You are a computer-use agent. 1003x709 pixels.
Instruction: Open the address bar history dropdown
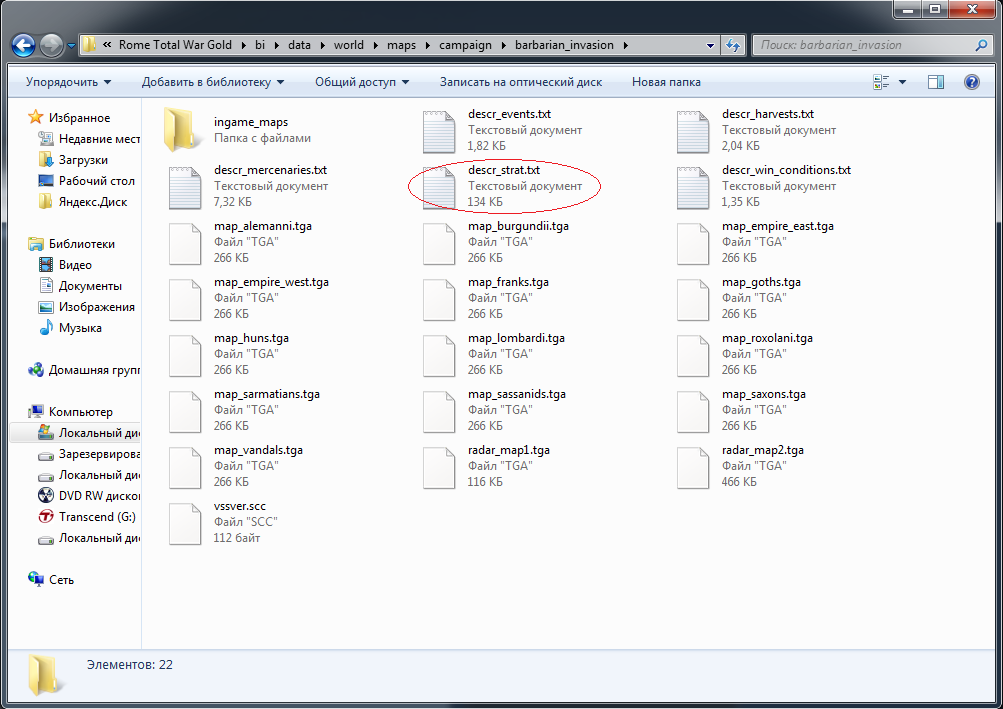click(710, 45)
